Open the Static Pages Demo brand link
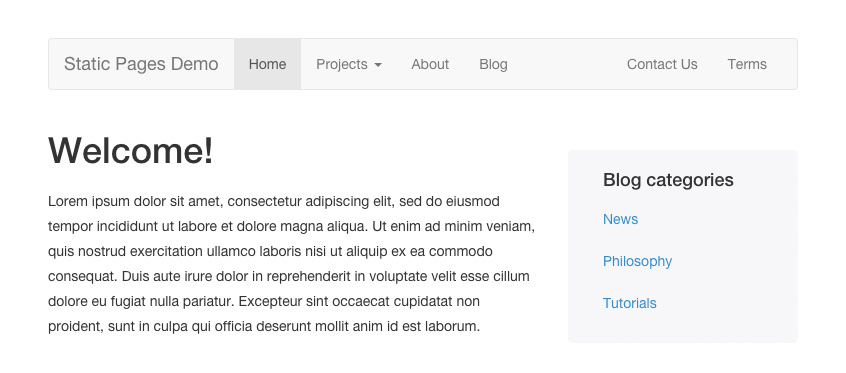 tap(141, 64)
